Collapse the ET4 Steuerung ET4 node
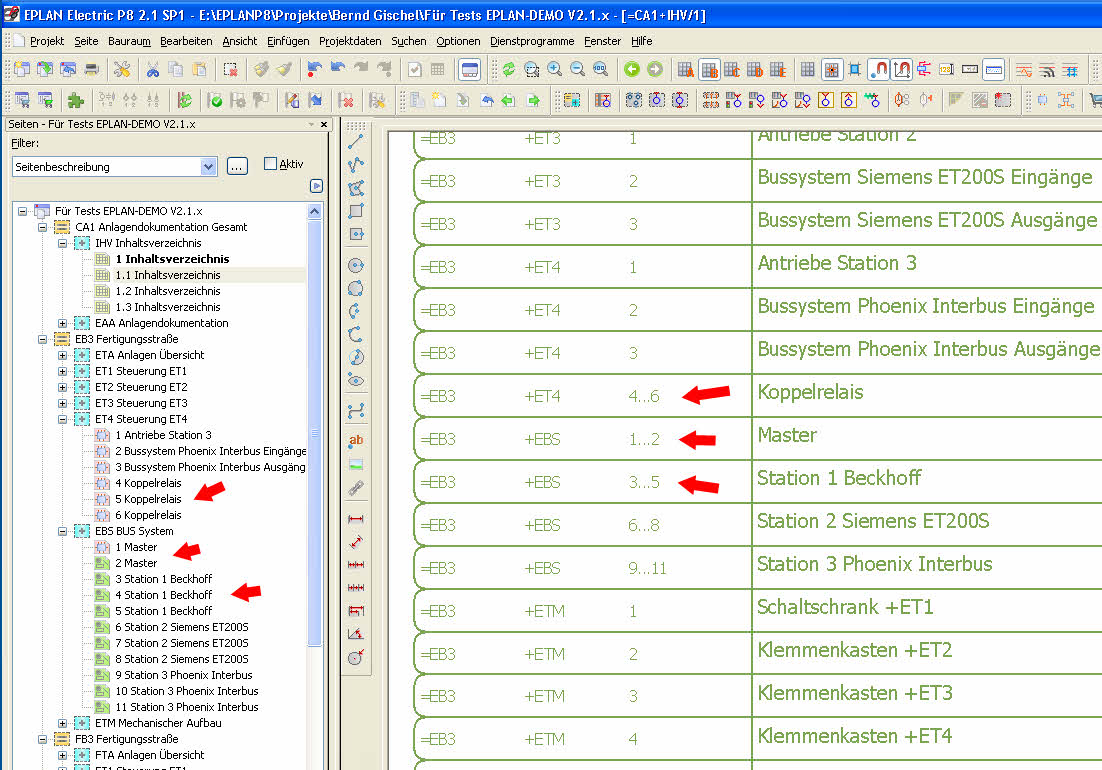 point(63,419)
